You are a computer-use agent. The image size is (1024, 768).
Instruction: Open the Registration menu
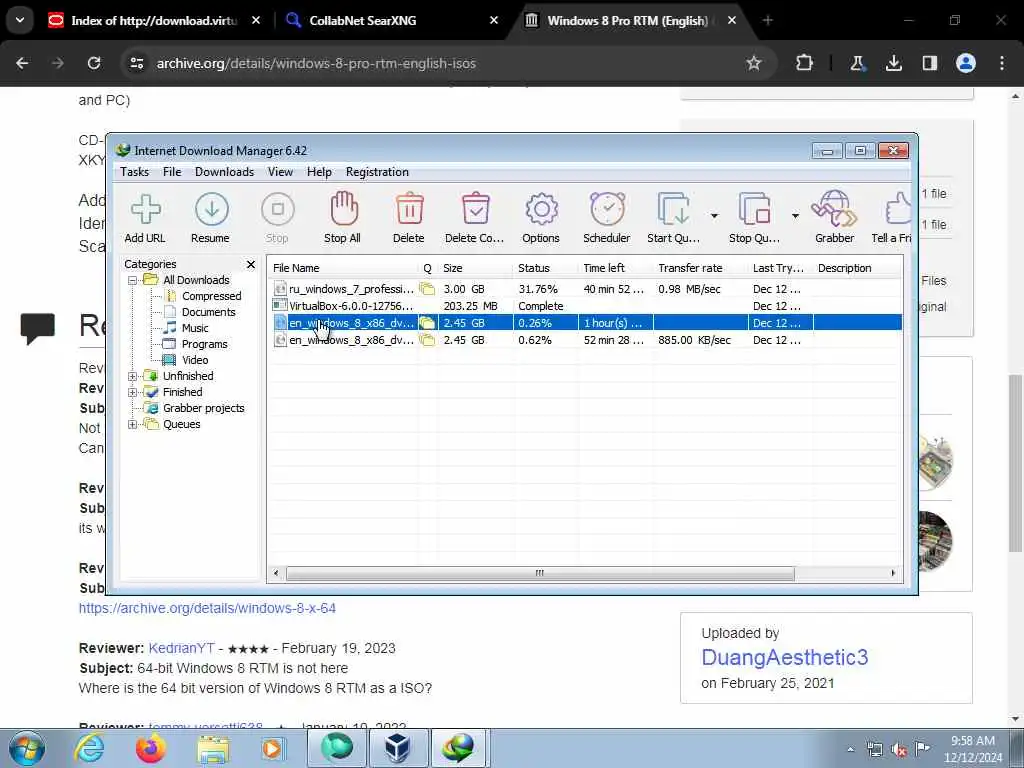377,172
